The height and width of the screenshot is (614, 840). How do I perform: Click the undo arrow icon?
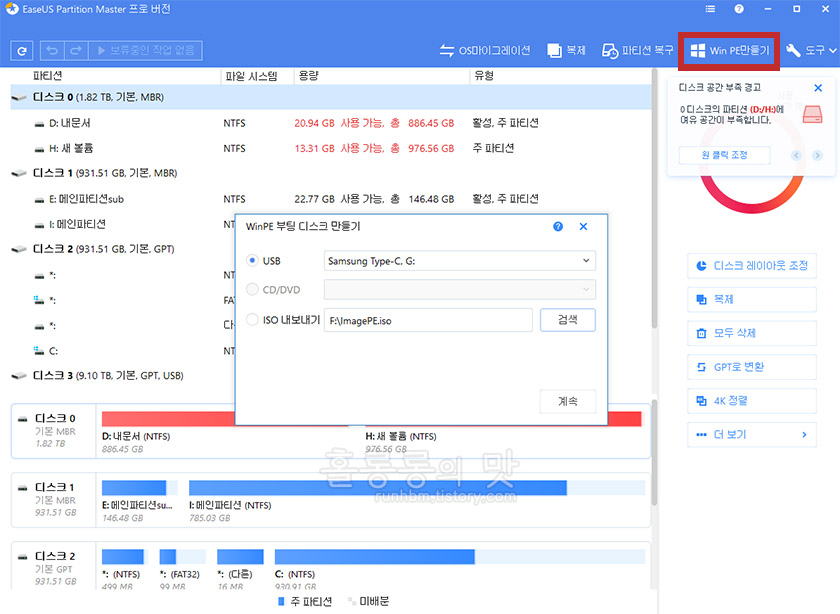52,50
